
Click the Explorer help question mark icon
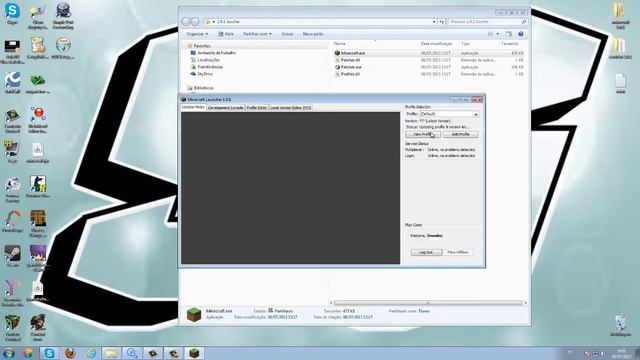[x=521, y=34]
